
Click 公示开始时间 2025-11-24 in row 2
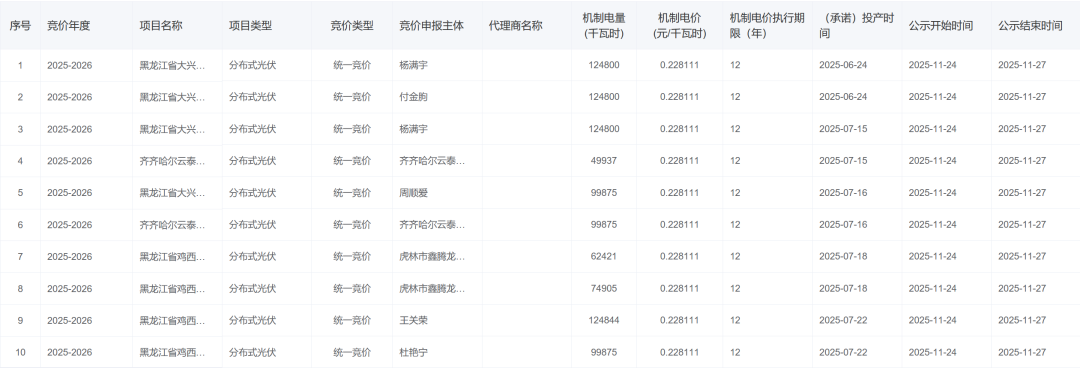[x=933, y=97]
